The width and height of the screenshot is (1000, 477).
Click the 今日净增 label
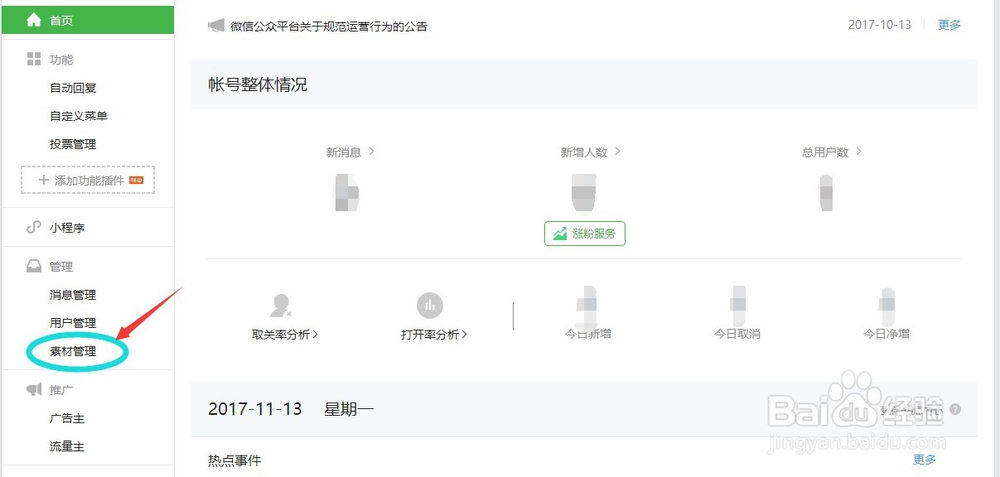tap(886, 334)
